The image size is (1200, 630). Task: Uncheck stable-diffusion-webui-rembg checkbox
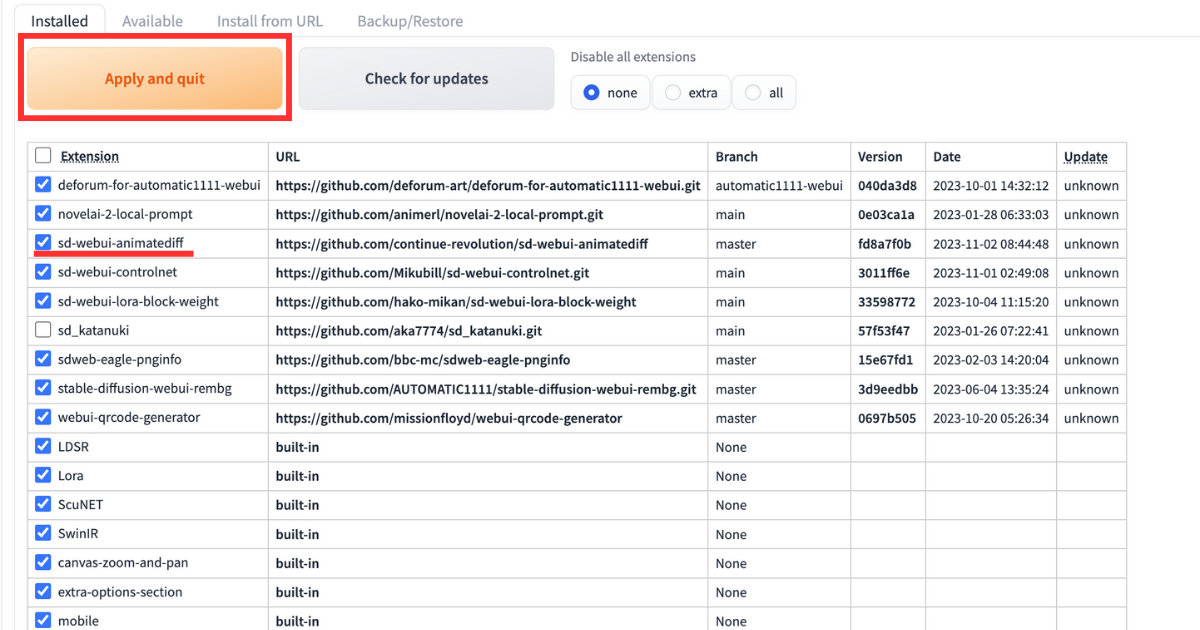43,388
